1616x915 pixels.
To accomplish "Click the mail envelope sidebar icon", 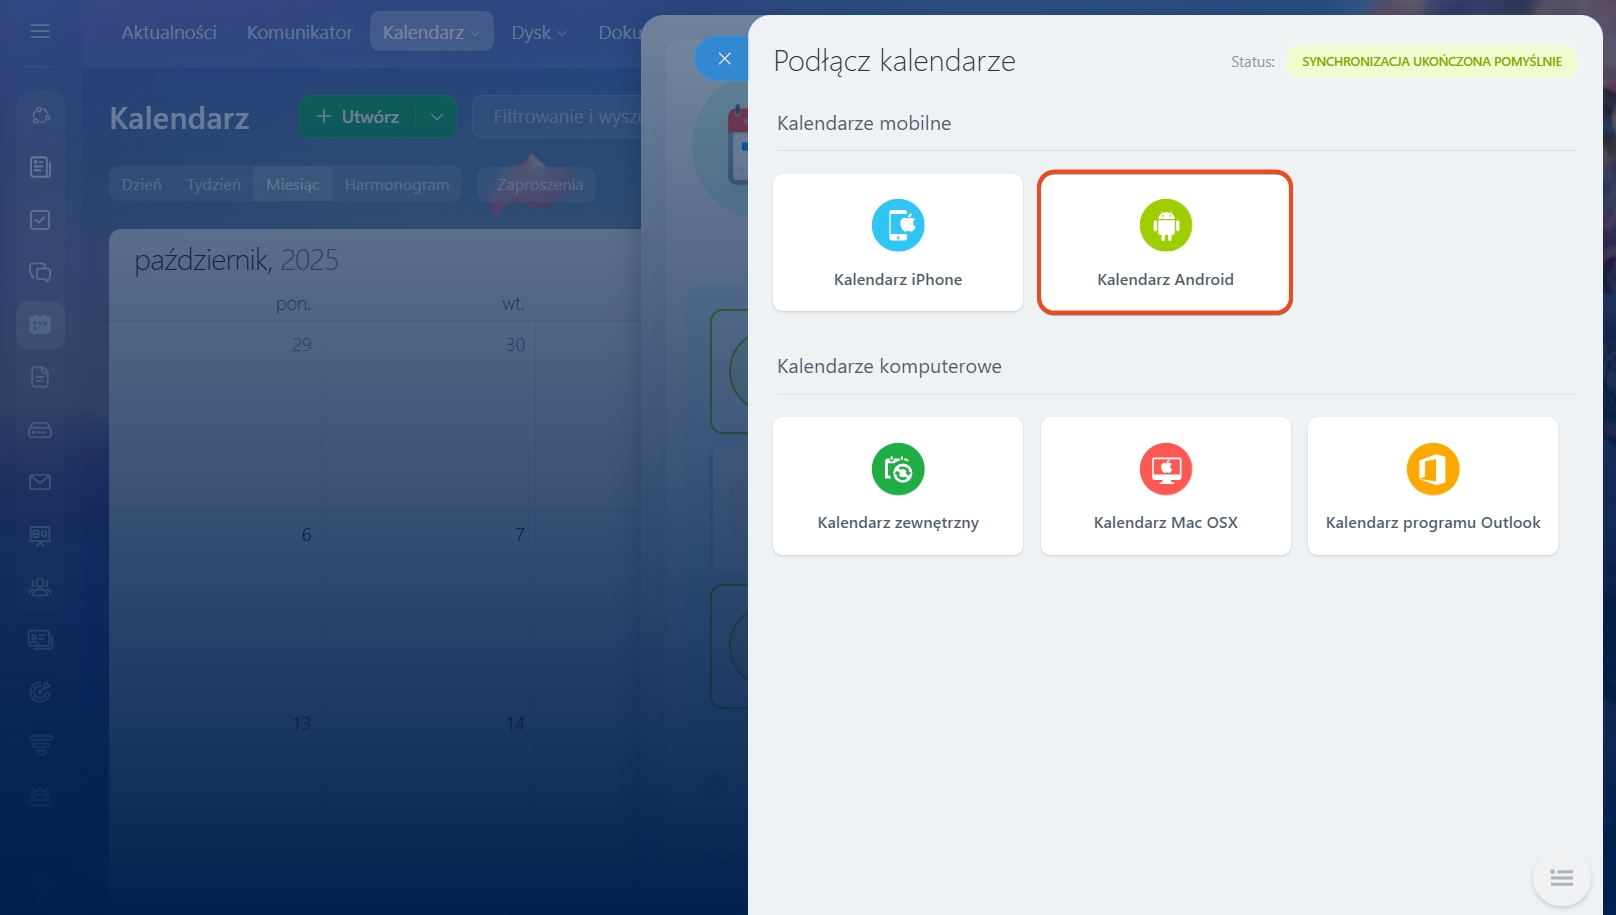I will click(40, 482).
